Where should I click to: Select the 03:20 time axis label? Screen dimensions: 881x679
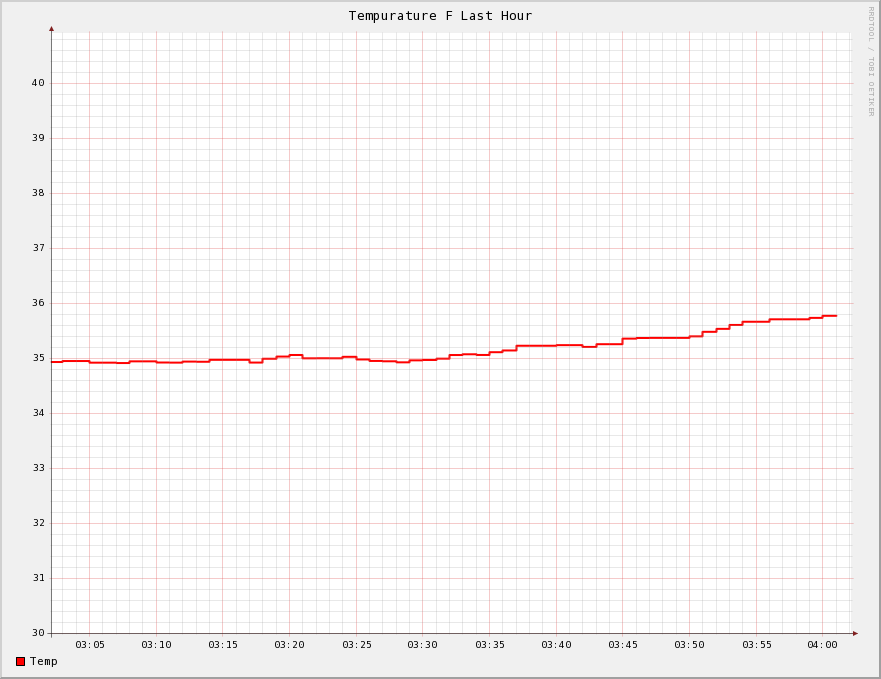coord(289,645)
